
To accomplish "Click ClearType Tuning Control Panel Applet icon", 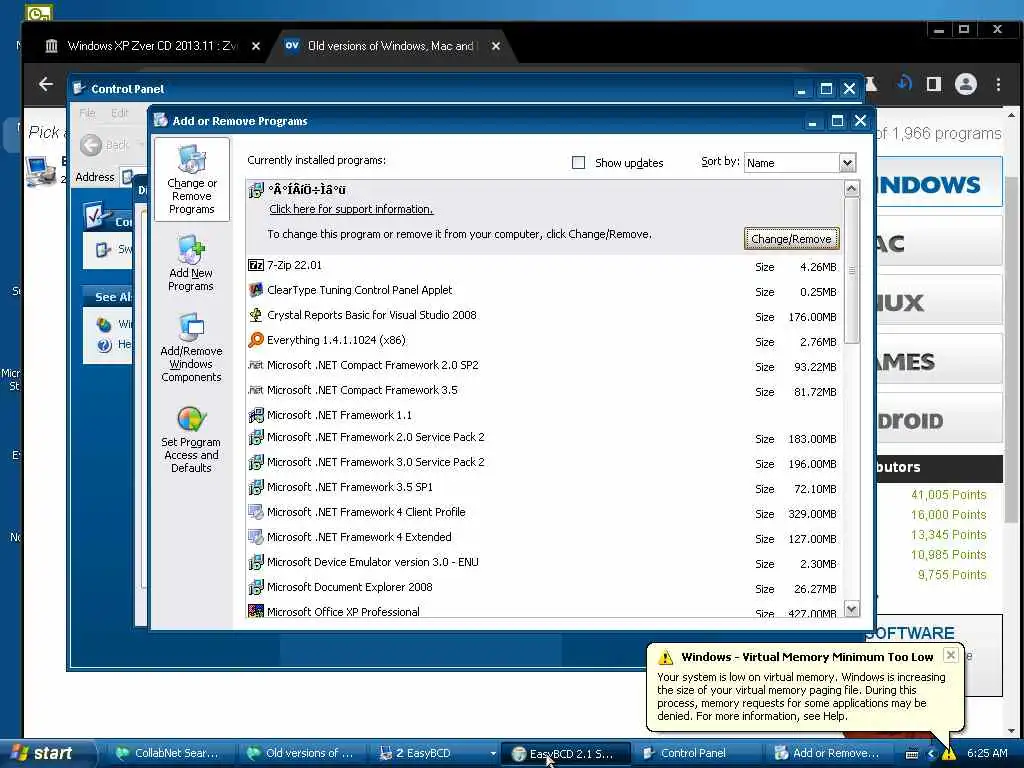I will (x=256, y=290).
